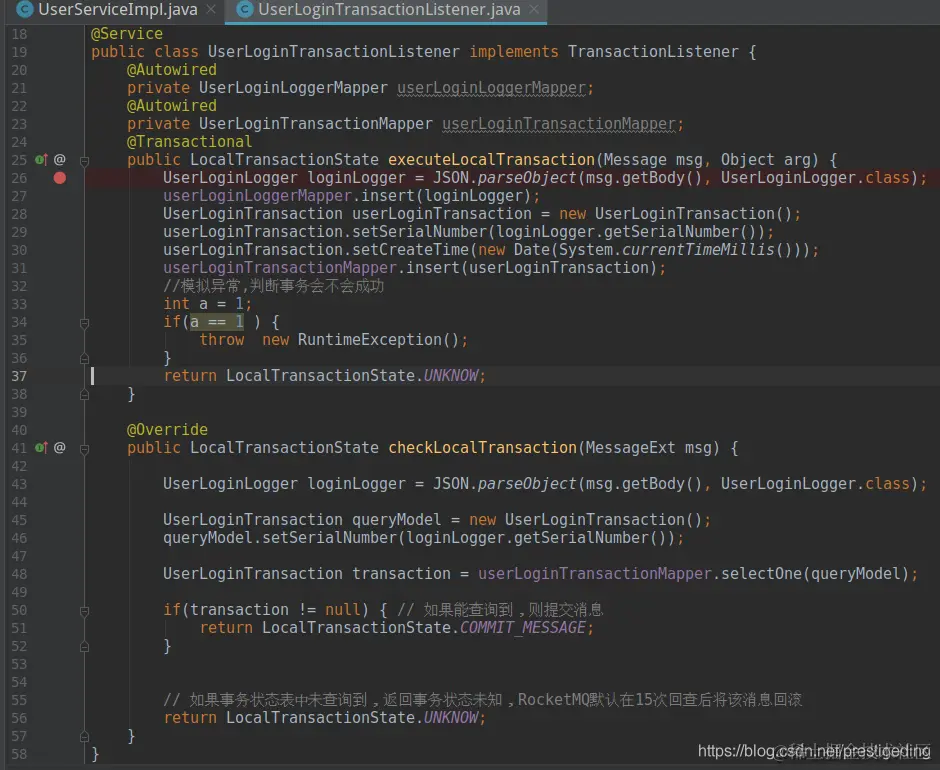Close the UserLoginTransactionListener.java tab
The height and width of the screenshot is (770, 940).
click(x=534, y=10)
